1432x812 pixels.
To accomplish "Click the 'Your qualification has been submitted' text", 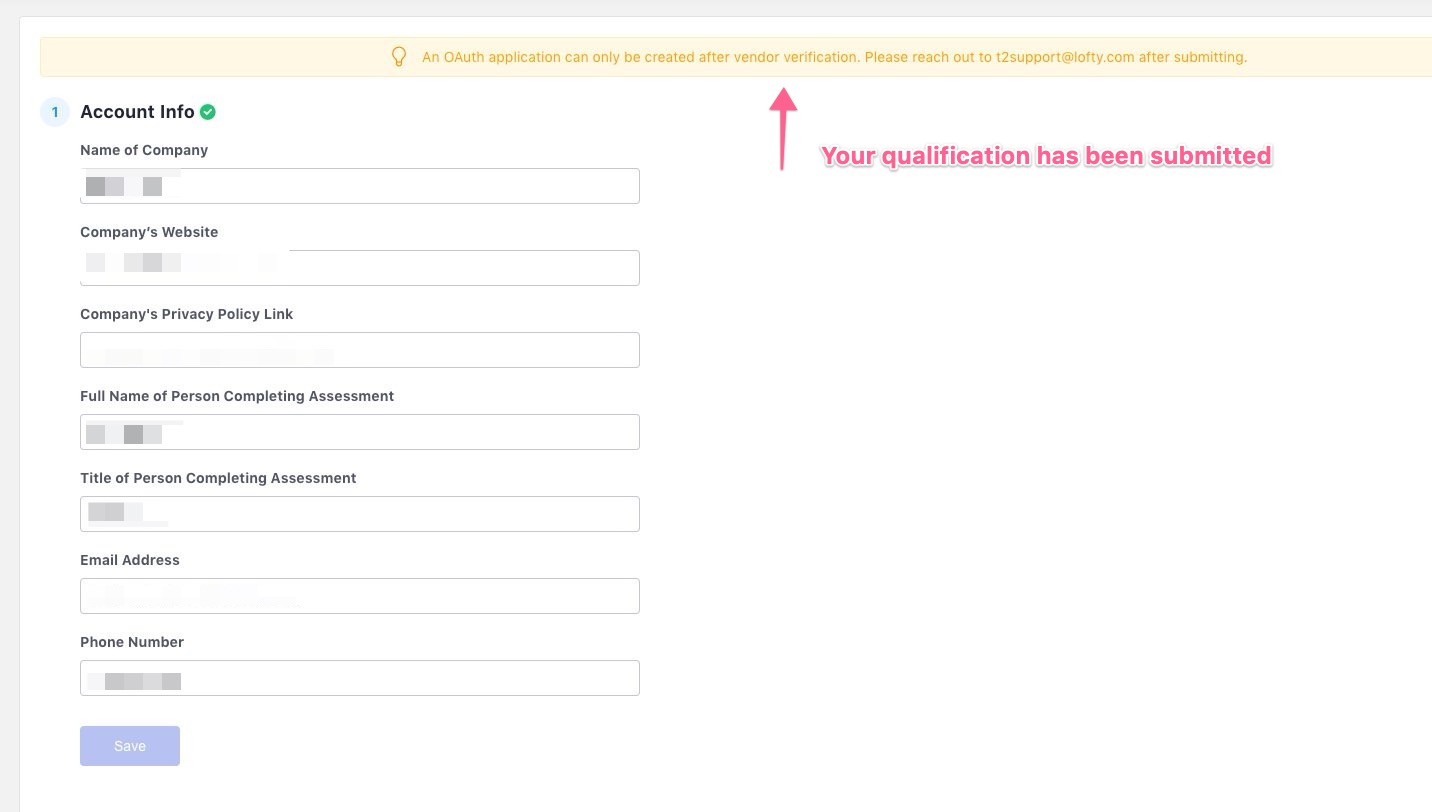I will coord(1046,156).
